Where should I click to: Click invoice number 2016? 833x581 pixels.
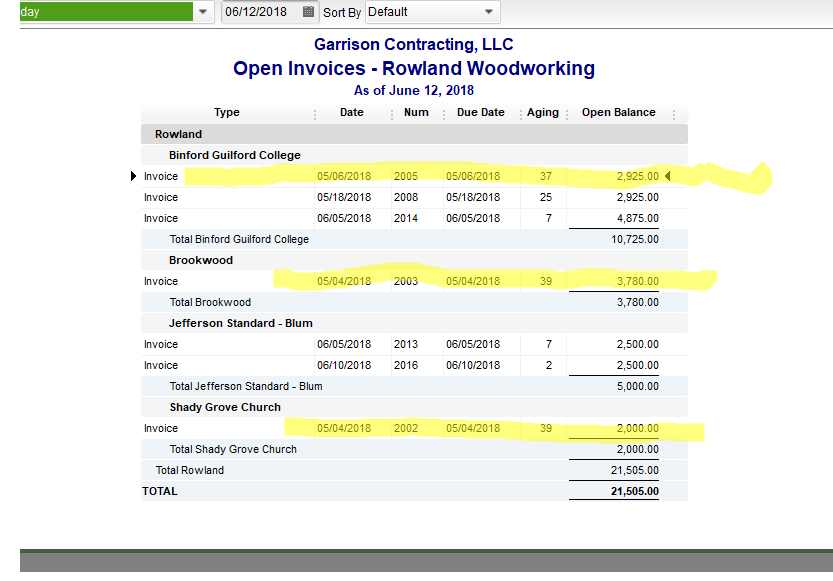click(x=406, y=365)
